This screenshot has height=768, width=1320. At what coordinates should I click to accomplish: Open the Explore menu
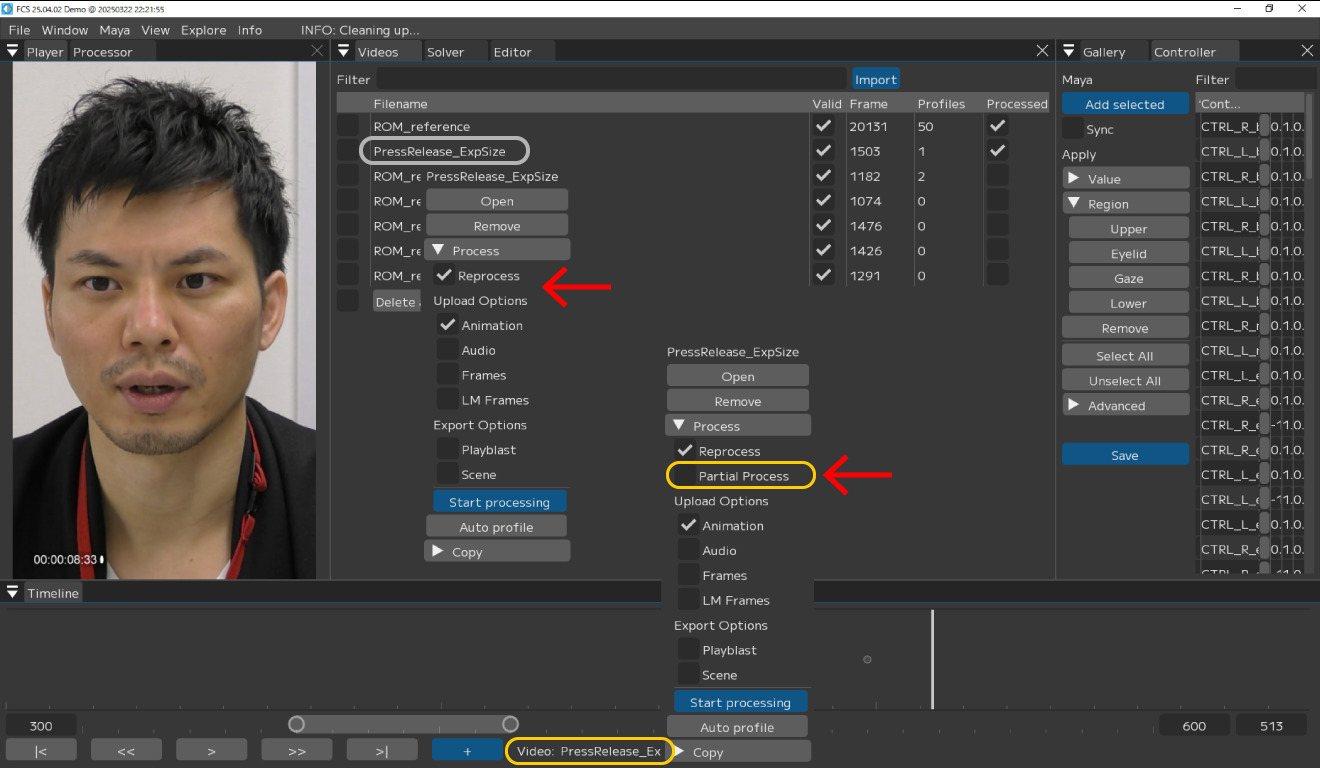click(x=203, y=30)
